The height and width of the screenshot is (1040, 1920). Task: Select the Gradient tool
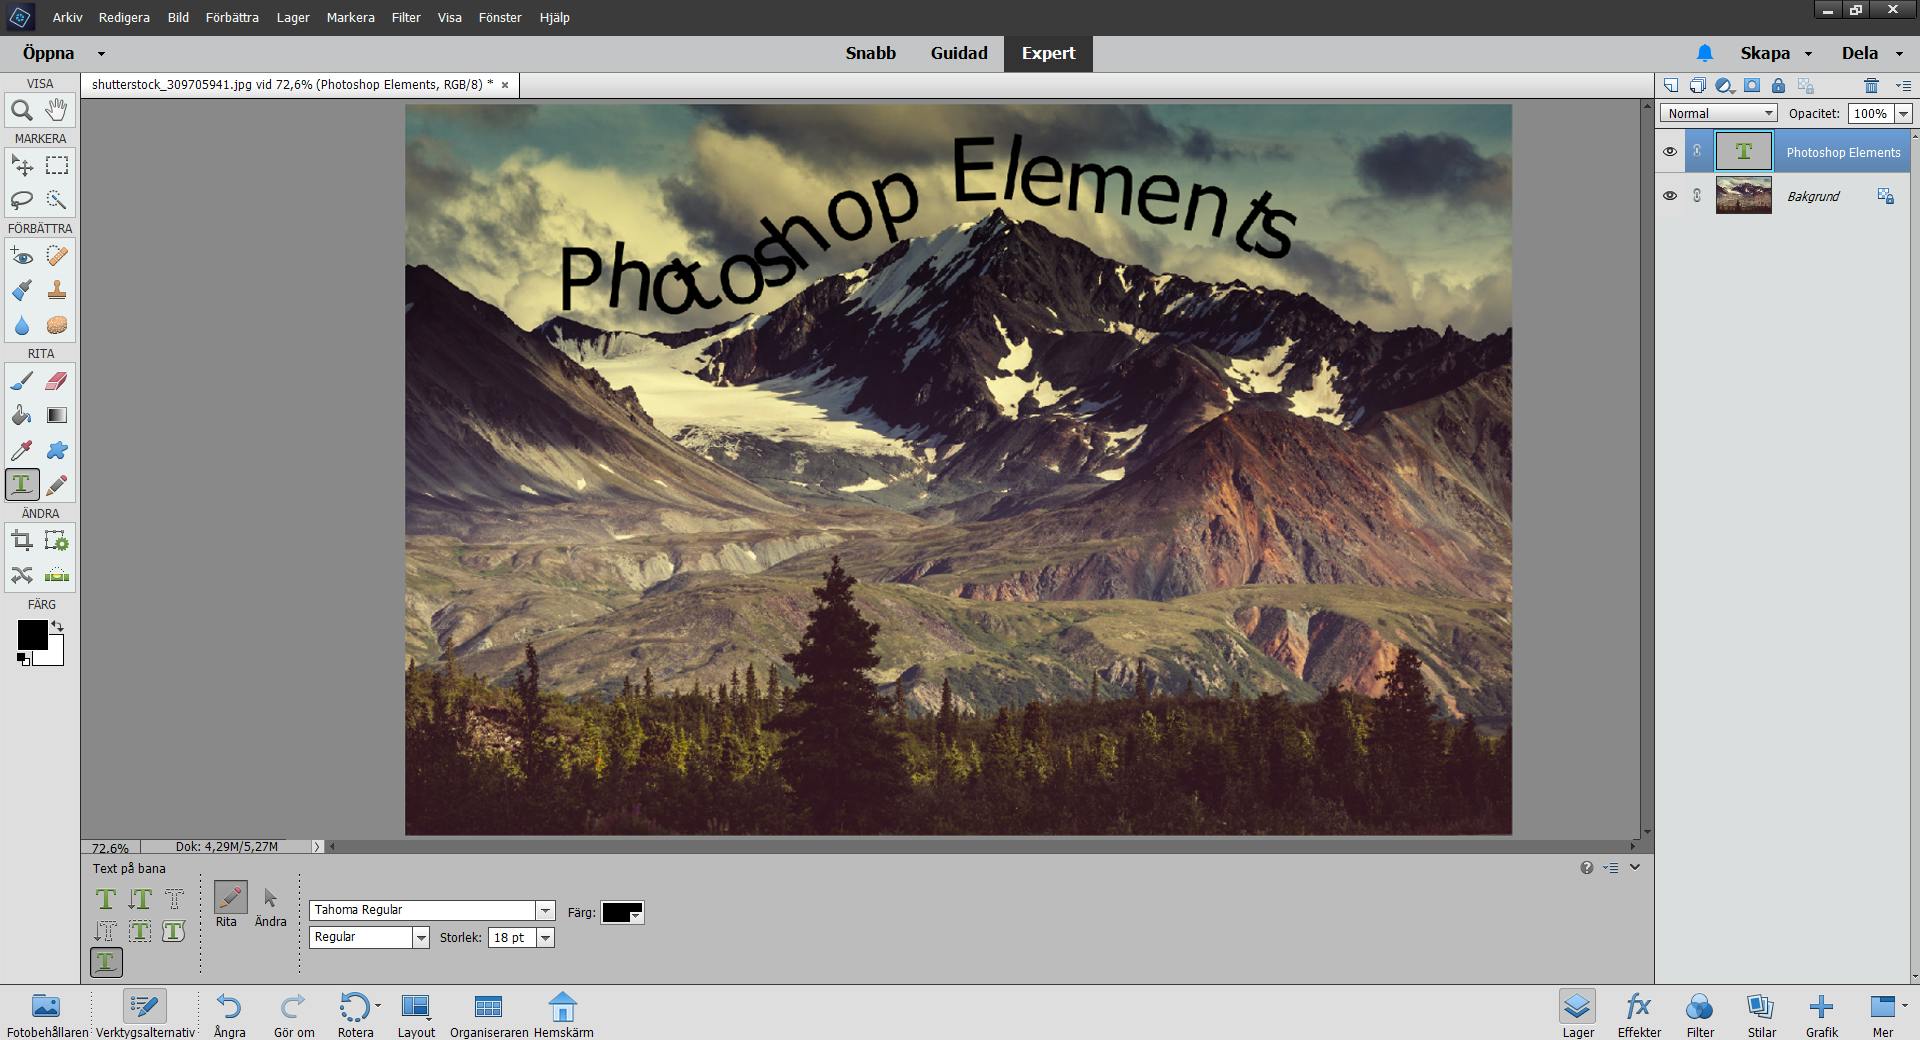57,415
